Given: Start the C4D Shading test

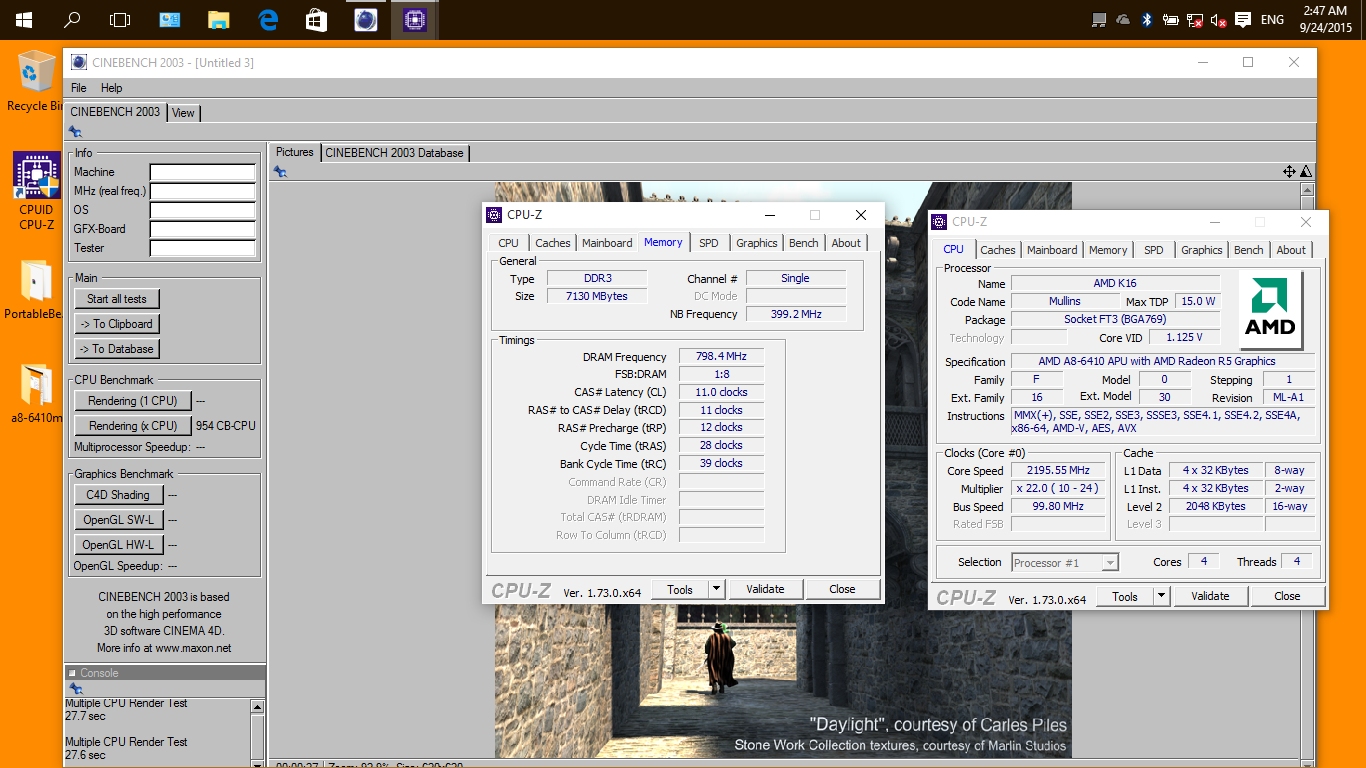Looking at the screenshot, I should click(118, 495).
